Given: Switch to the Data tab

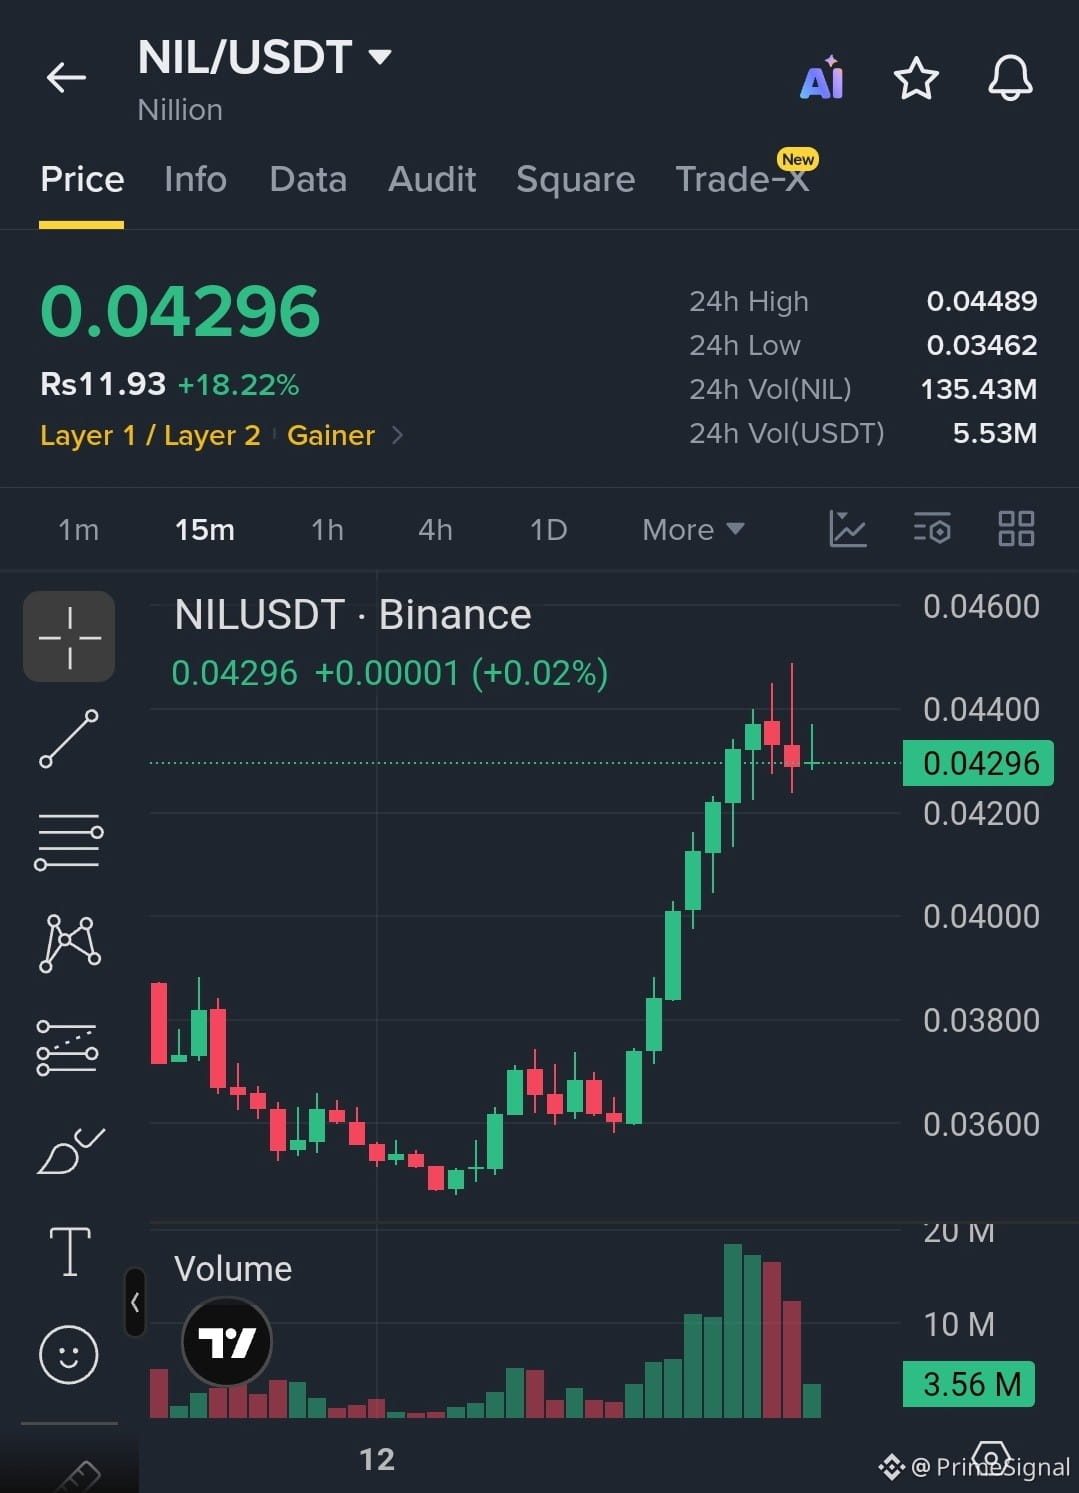Looking at the screenshot, I should click(308, 179).
